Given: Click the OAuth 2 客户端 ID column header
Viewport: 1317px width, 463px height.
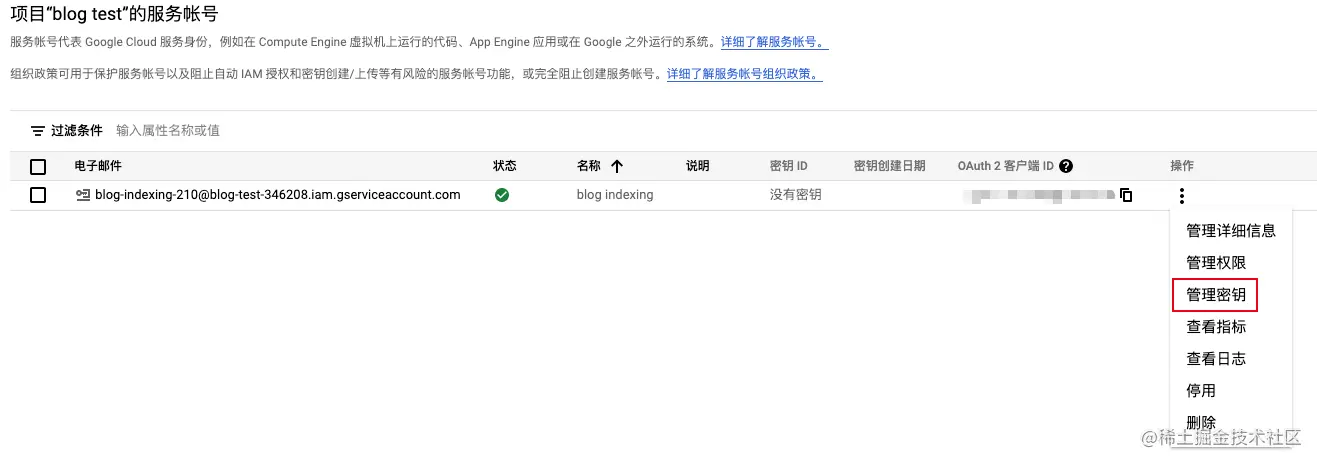Looking at the screenshot, I should point(1005,166).
